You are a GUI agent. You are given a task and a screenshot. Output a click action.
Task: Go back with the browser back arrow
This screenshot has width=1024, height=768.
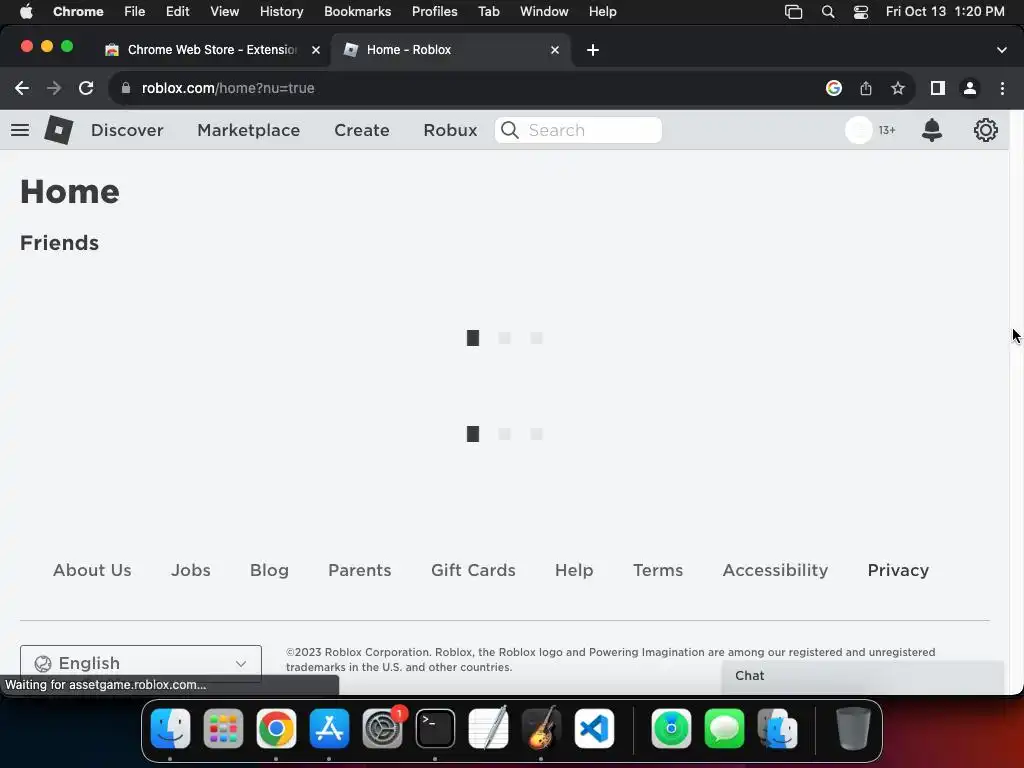click(22, 88)
